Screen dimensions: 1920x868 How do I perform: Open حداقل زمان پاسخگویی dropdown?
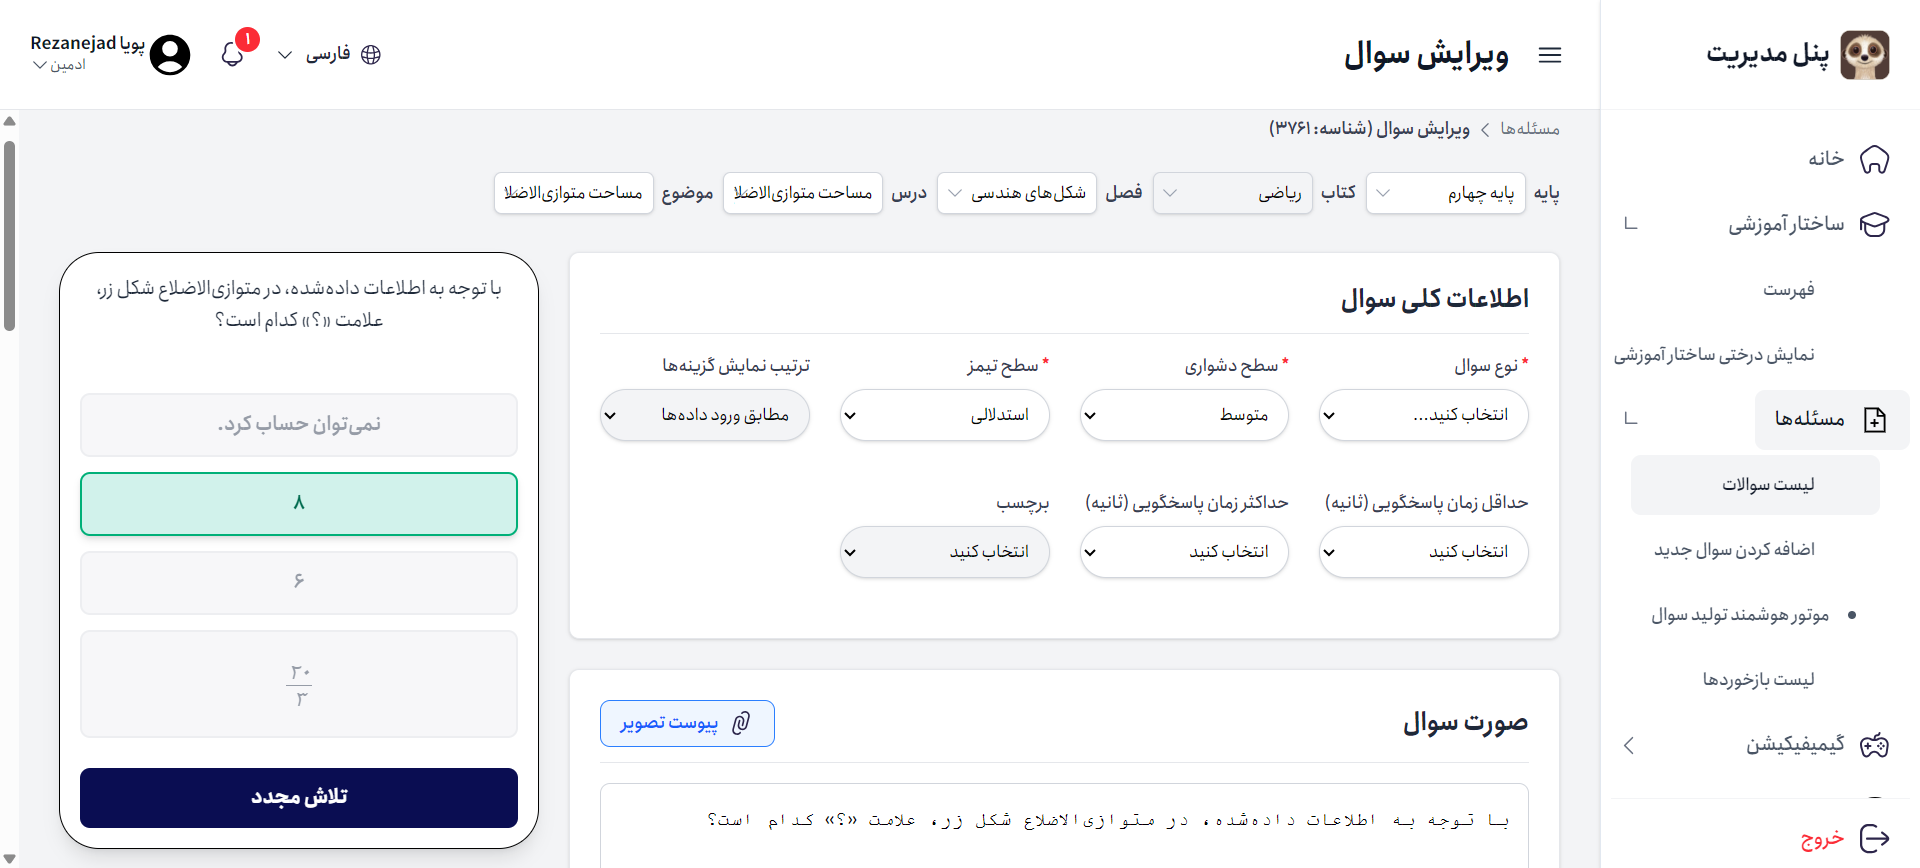(1424, 552)
